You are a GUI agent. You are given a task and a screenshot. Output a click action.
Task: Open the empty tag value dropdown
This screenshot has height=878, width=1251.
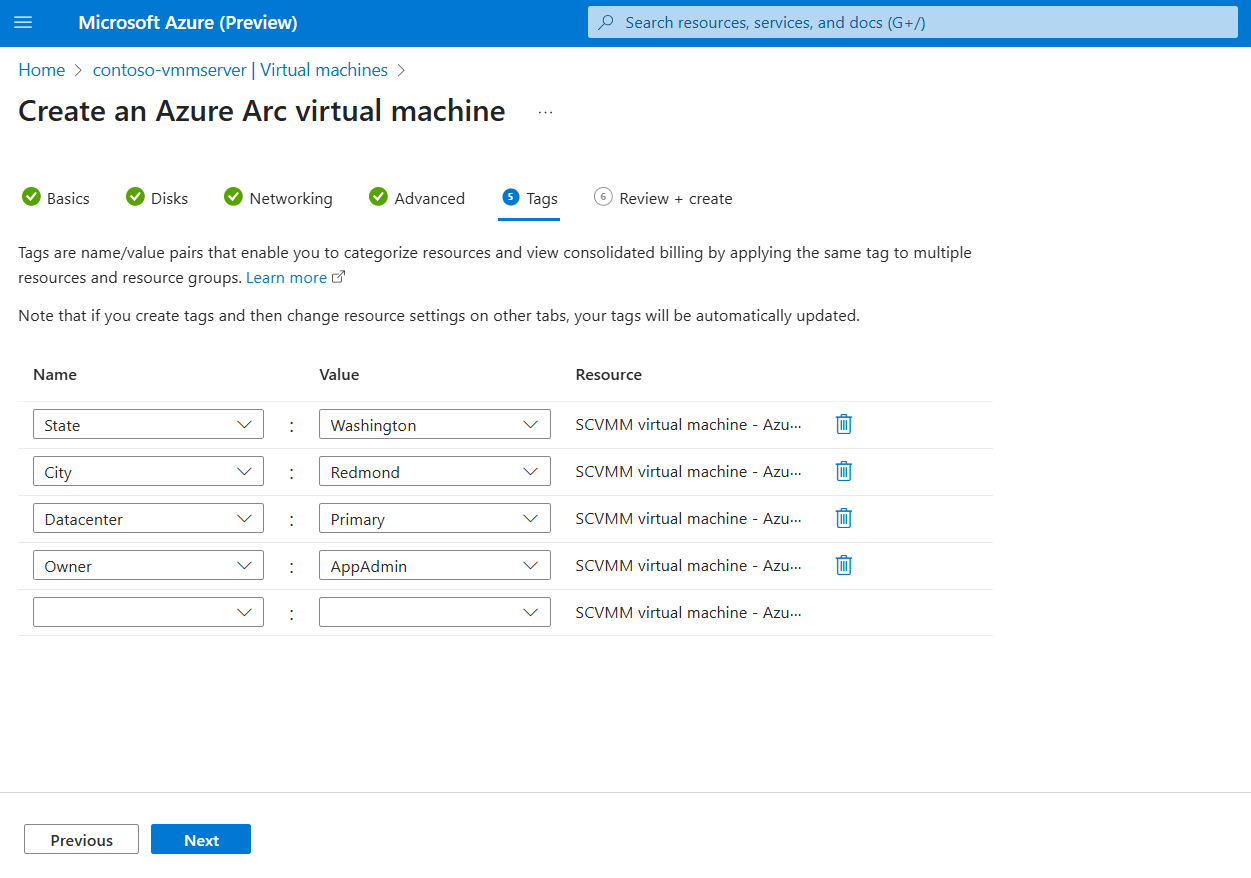click(435, 612)
